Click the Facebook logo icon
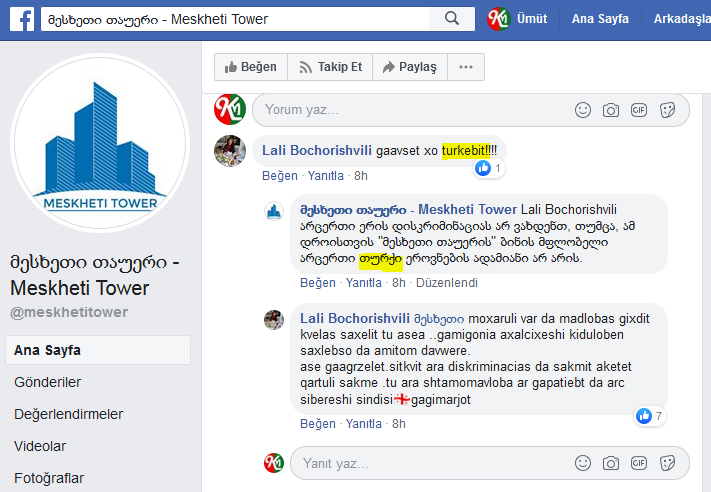 coord(22,19)
